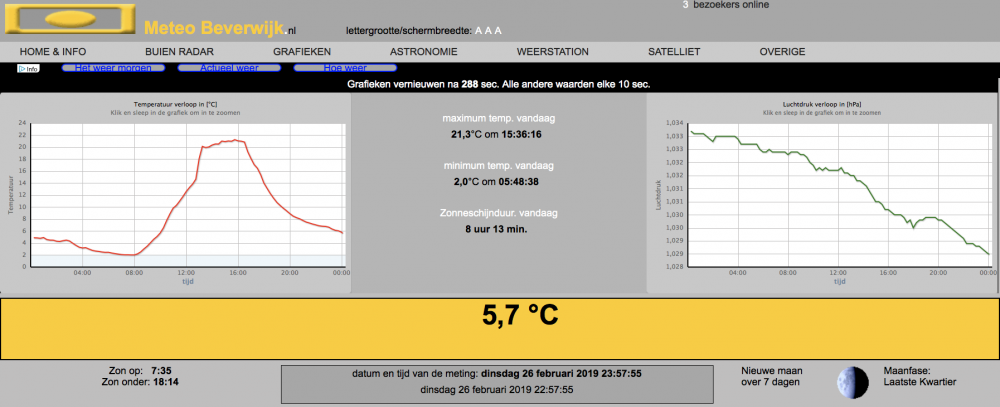Follow the 'Het weer morgen' link
Screen dimensions: 1000x407
coord(114,68)
